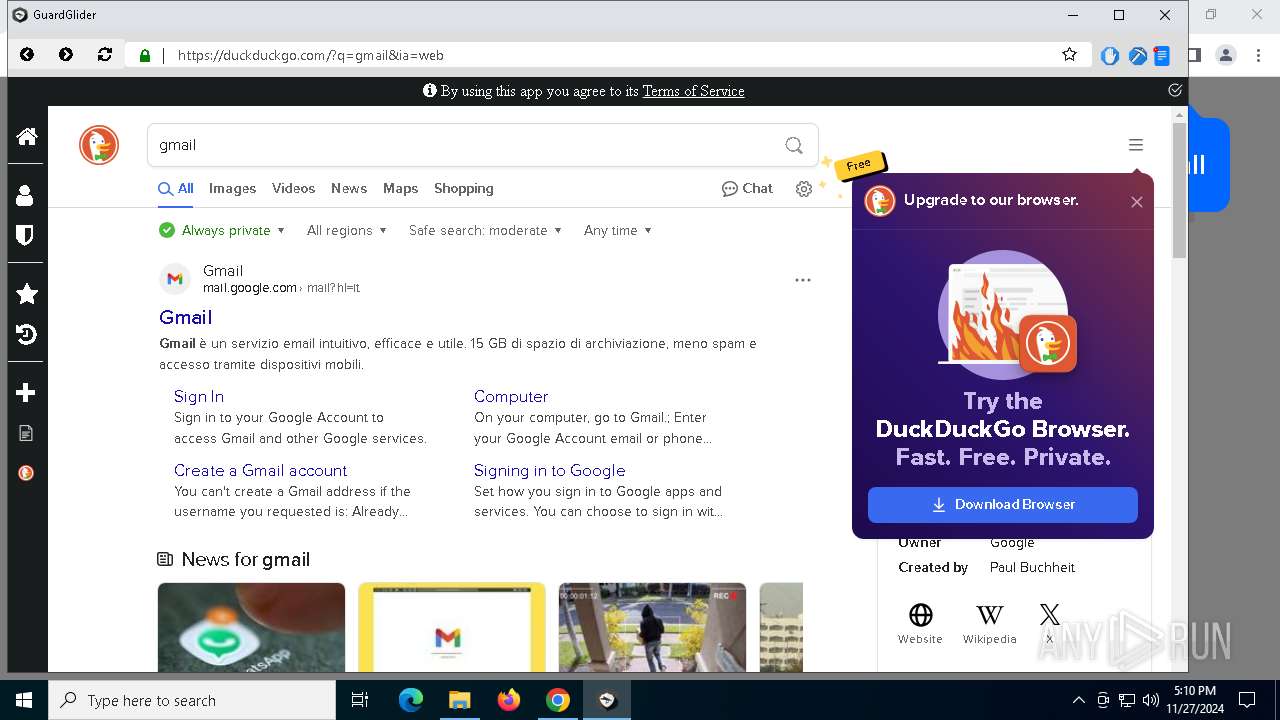Image resolution: width=1280 pixels, height=720 pixels.
Task: Open the blue compass extension icon
Action: click(x=1137, y=56)
